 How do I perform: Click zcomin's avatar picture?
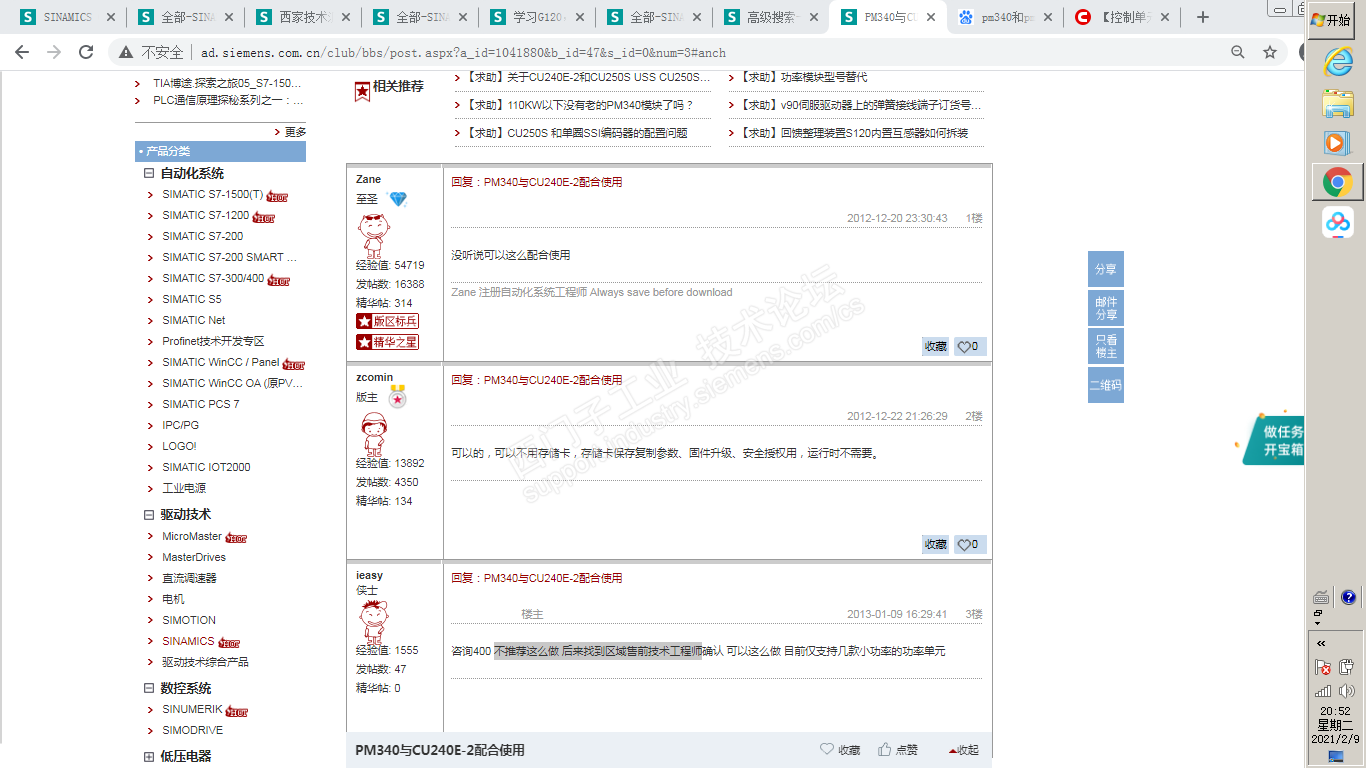(x=373, y=433)
